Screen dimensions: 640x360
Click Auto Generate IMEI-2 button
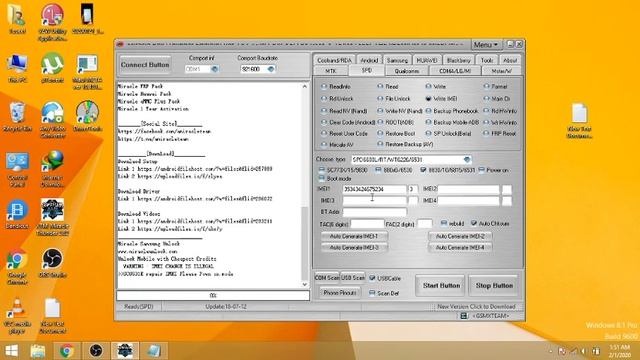[460, 236]
